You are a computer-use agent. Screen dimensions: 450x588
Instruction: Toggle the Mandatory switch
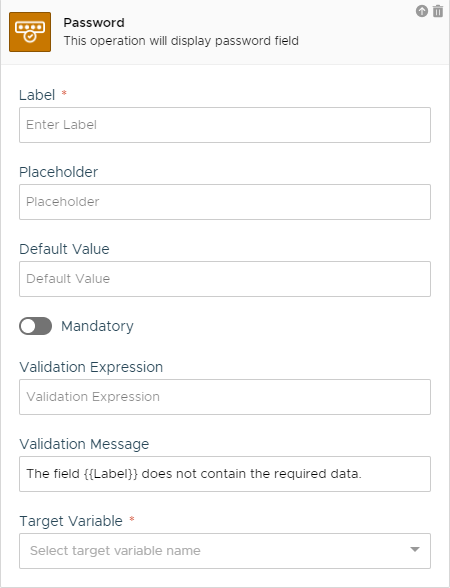tap(36, 326)
